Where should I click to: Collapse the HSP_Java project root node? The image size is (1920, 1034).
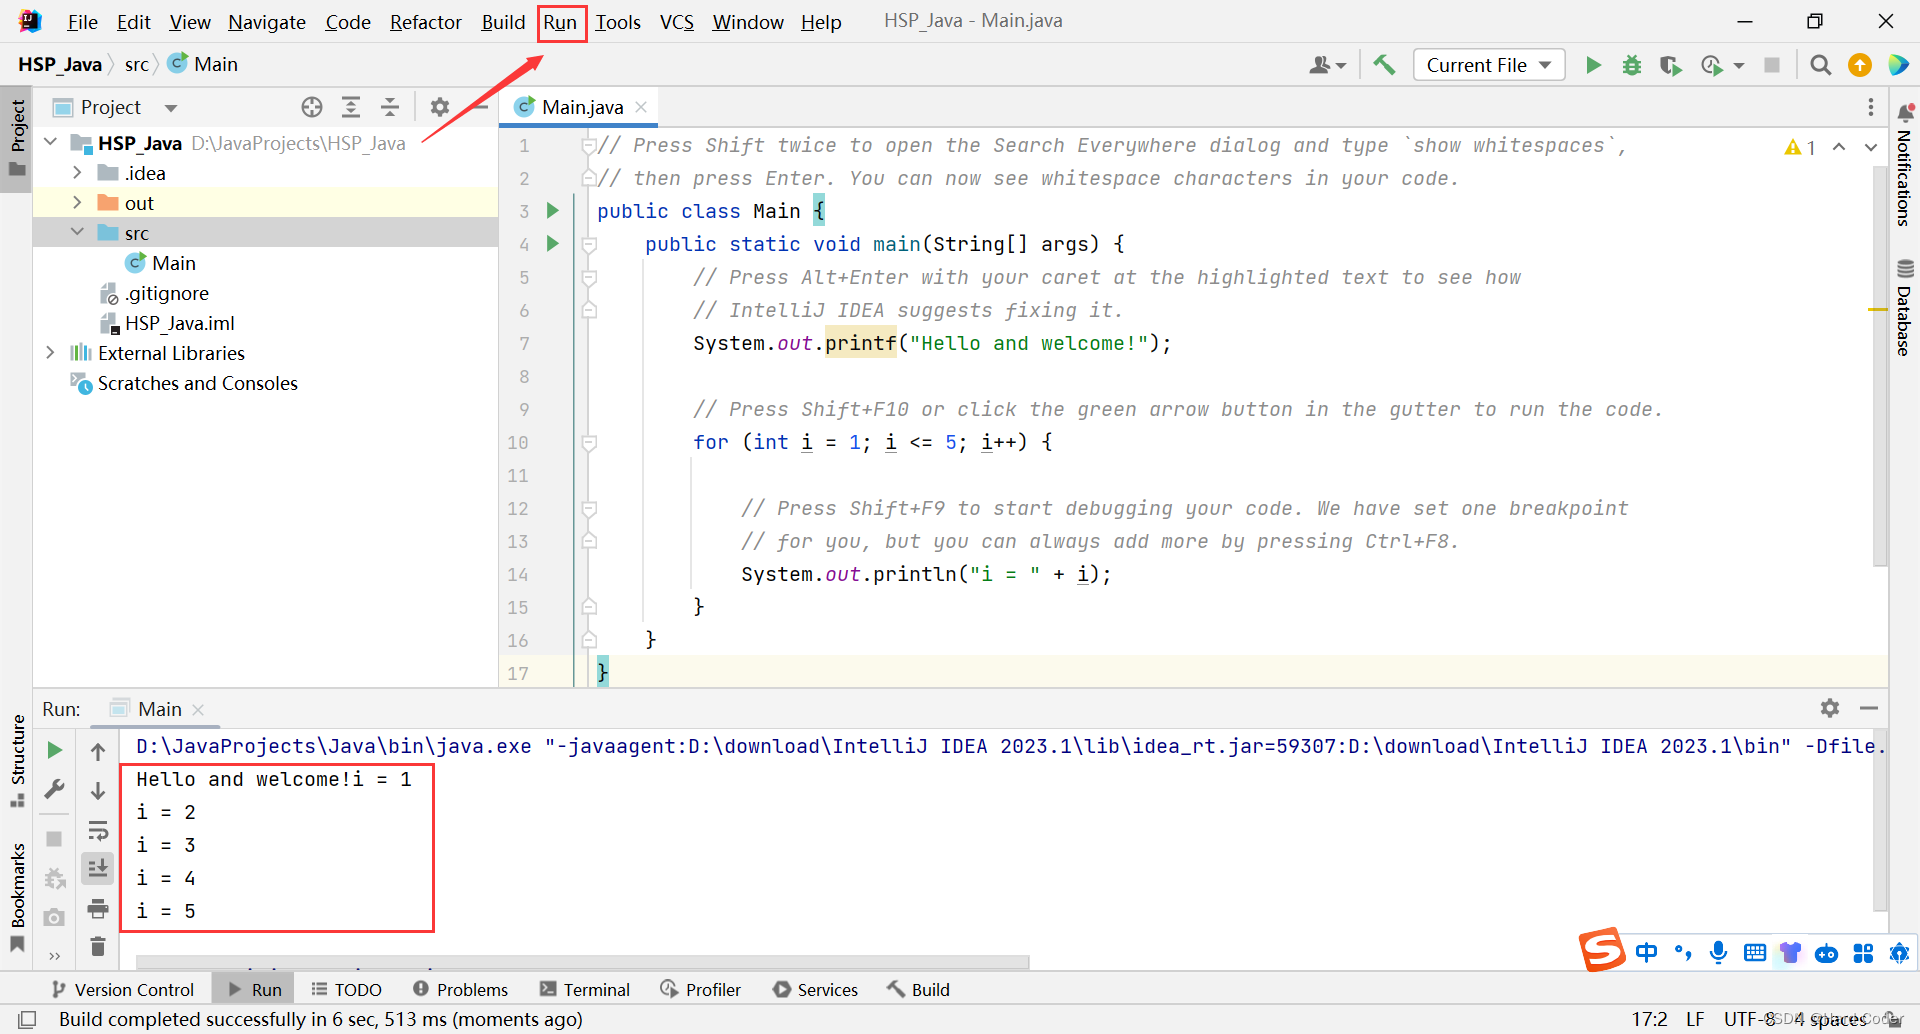coord(51,143)
